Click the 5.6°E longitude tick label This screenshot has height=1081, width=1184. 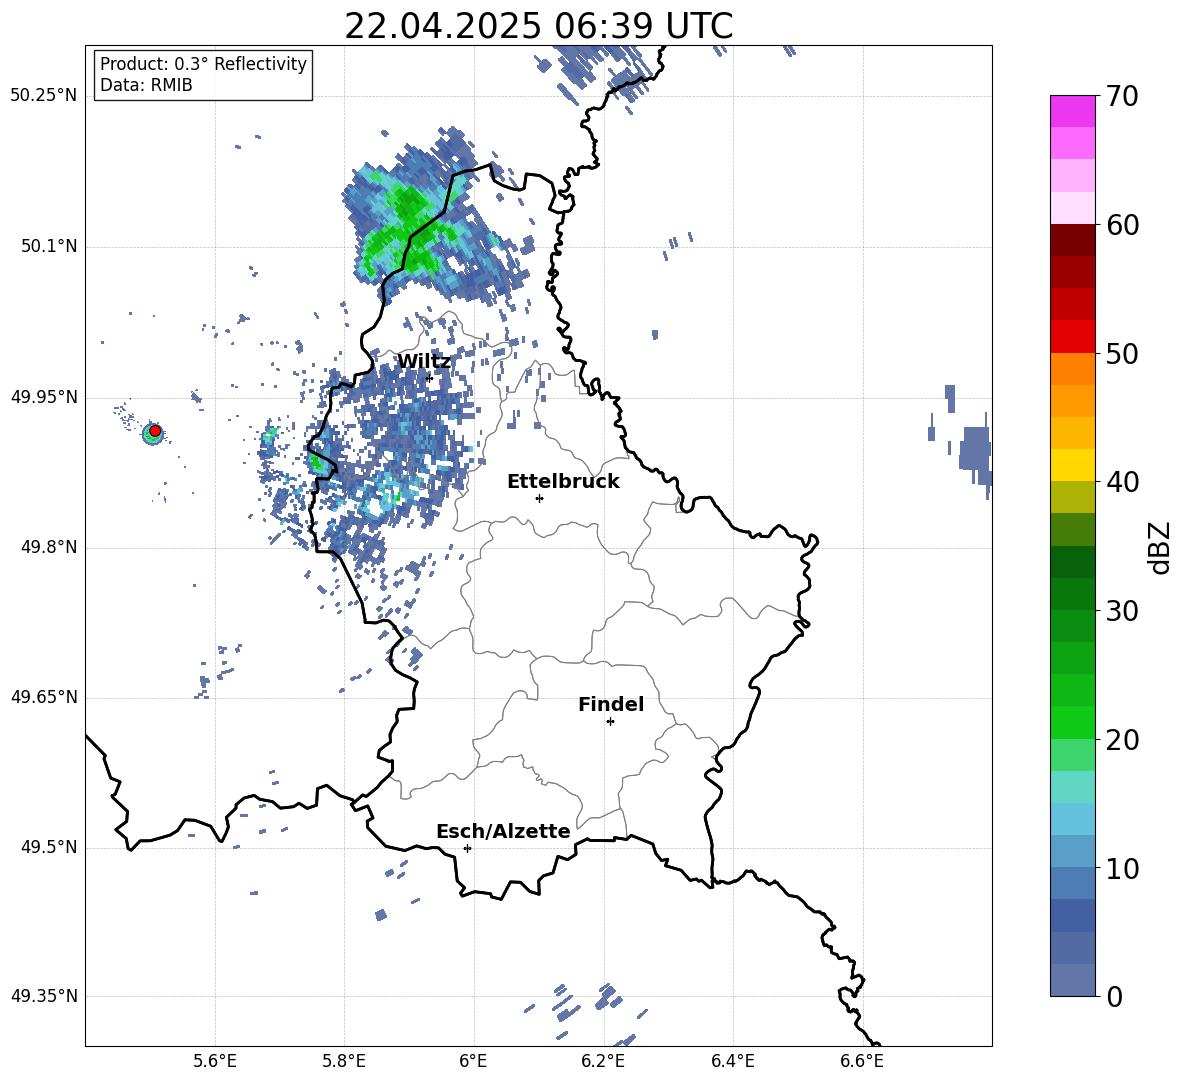click(x=215, y=1061)
